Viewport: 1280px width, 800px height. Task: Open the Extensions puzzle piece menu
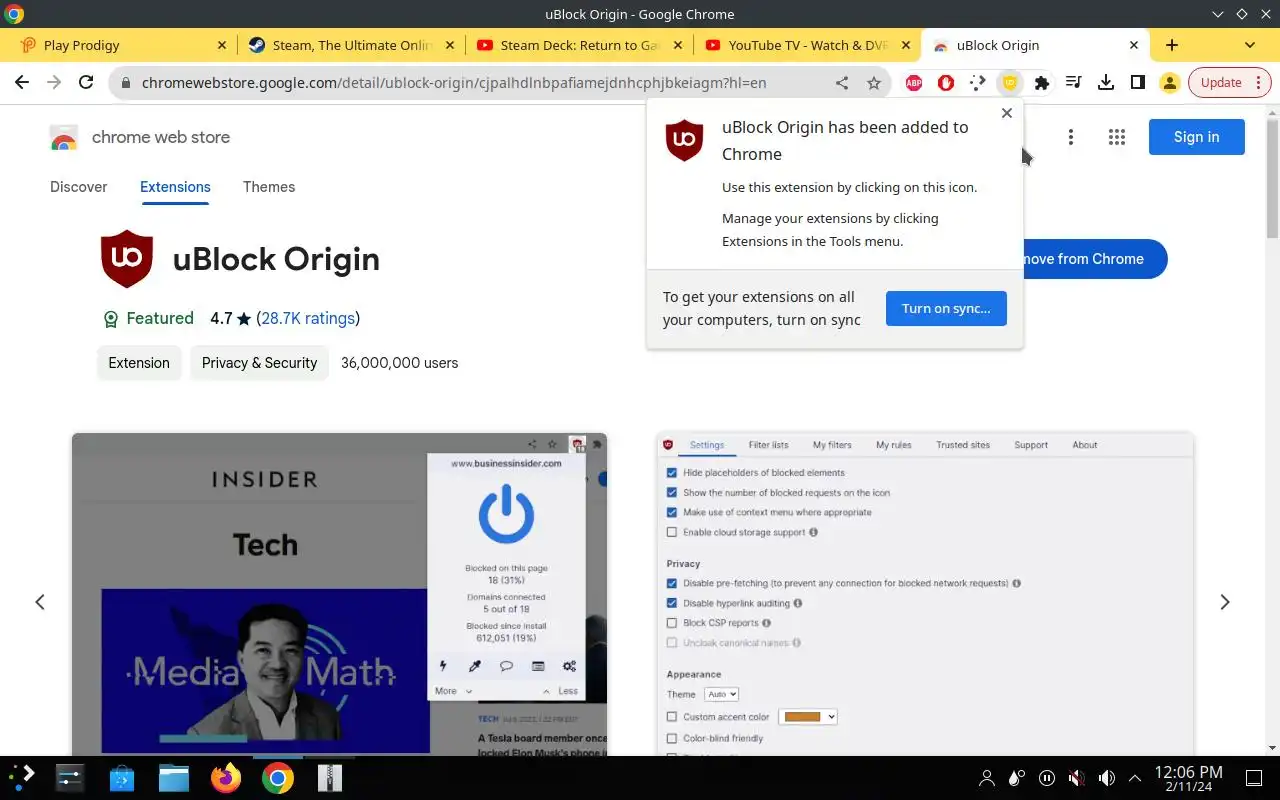point(1042,83)
